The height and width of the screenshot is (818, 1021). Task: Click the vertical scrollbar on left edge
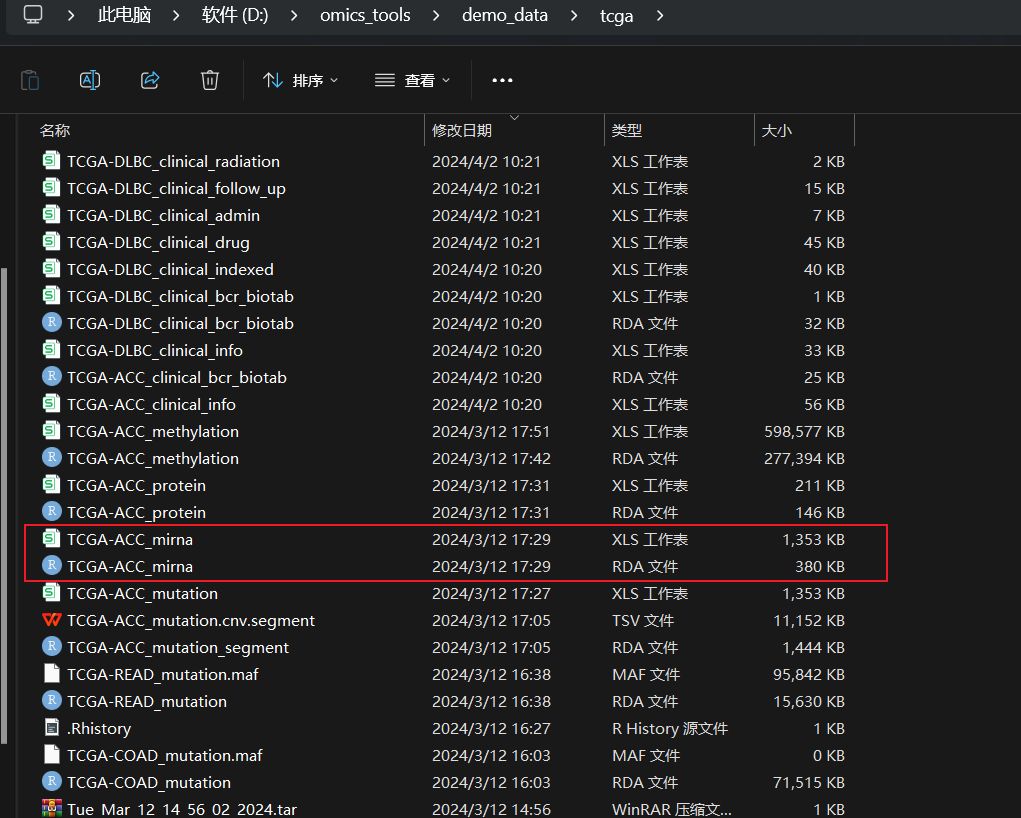(x=4, y=505)
